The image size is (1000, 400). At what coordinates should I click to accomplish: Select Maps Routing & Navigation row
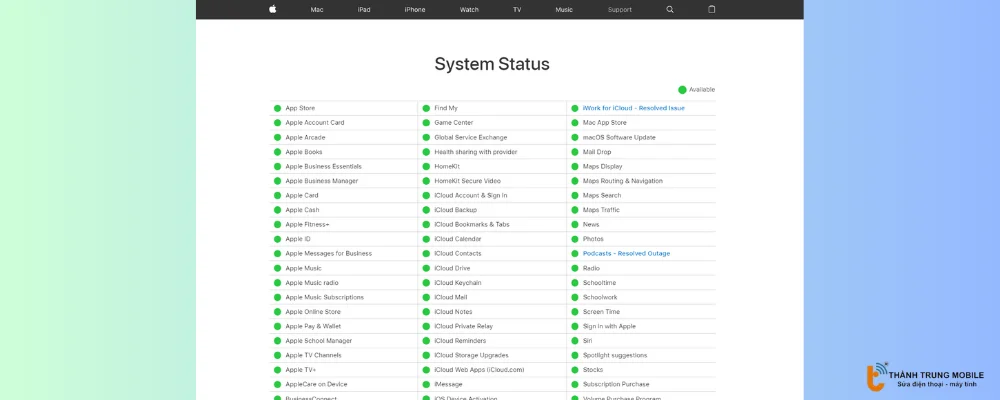click(641, 181)
